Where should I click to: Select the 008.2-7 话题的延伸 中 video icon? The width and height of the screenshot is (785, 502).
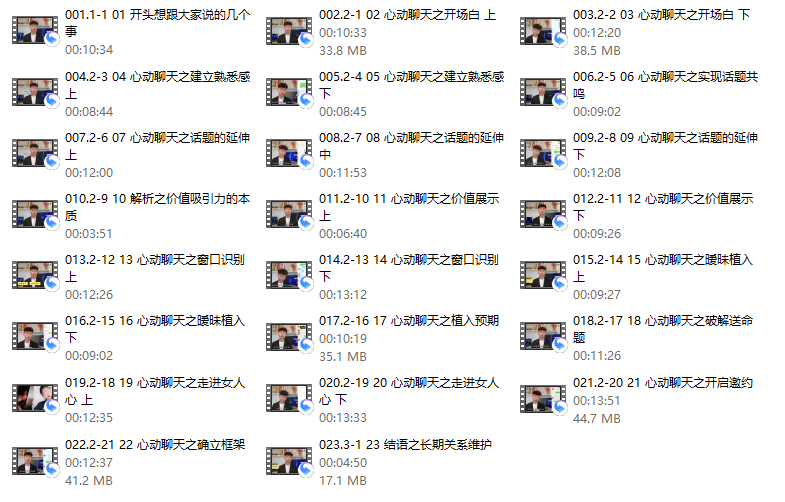point(289,153)
